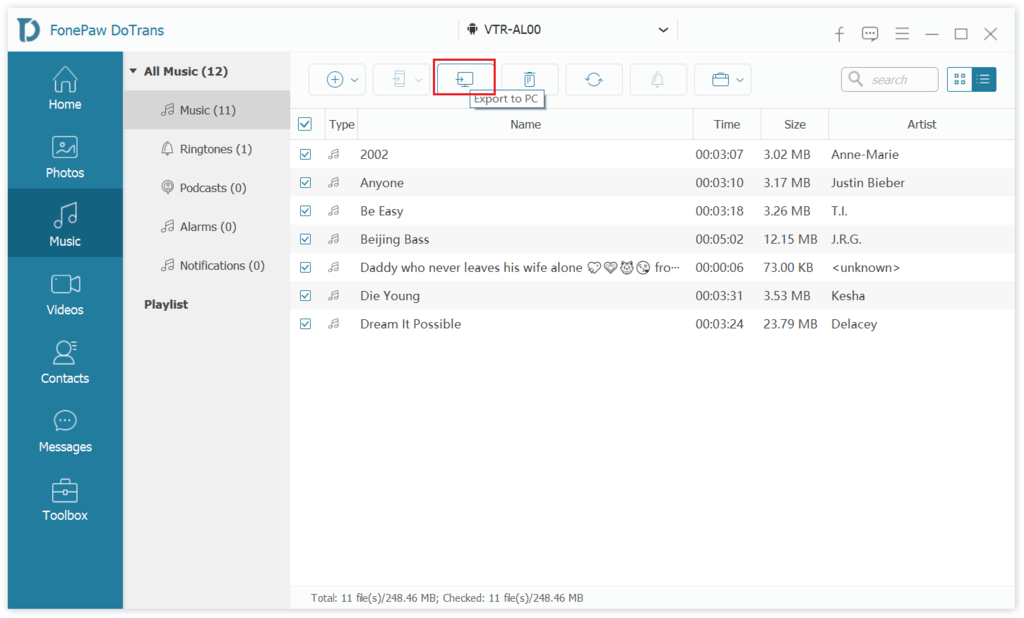Open the Playlist section
Image resolution: width=1024 pixels, height=618 pixels.
point(166,304)
